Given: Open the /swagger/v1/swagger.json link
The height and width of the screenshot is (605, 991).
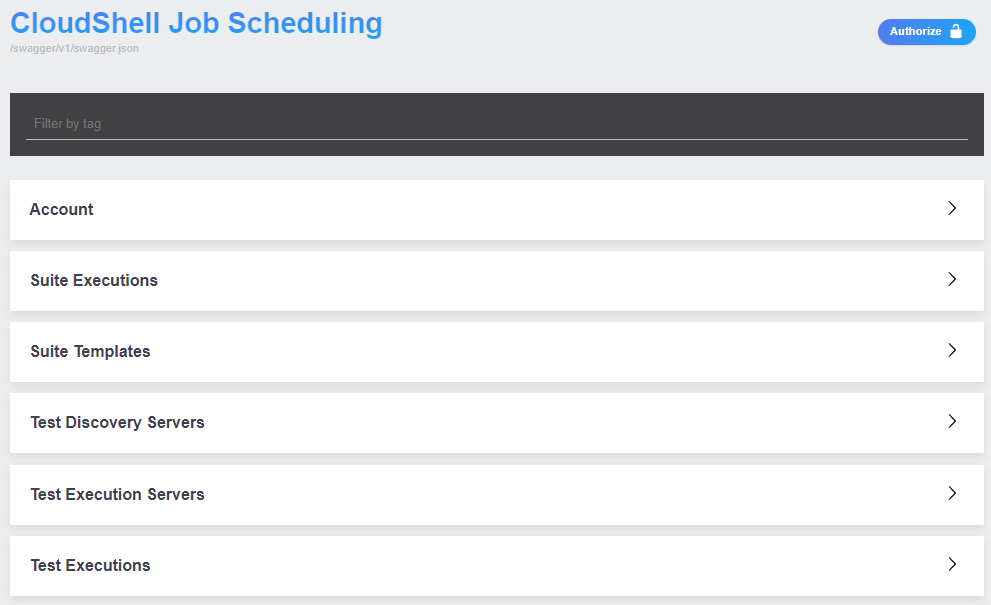Looking at the screenshot, I should tap(74, 48).
